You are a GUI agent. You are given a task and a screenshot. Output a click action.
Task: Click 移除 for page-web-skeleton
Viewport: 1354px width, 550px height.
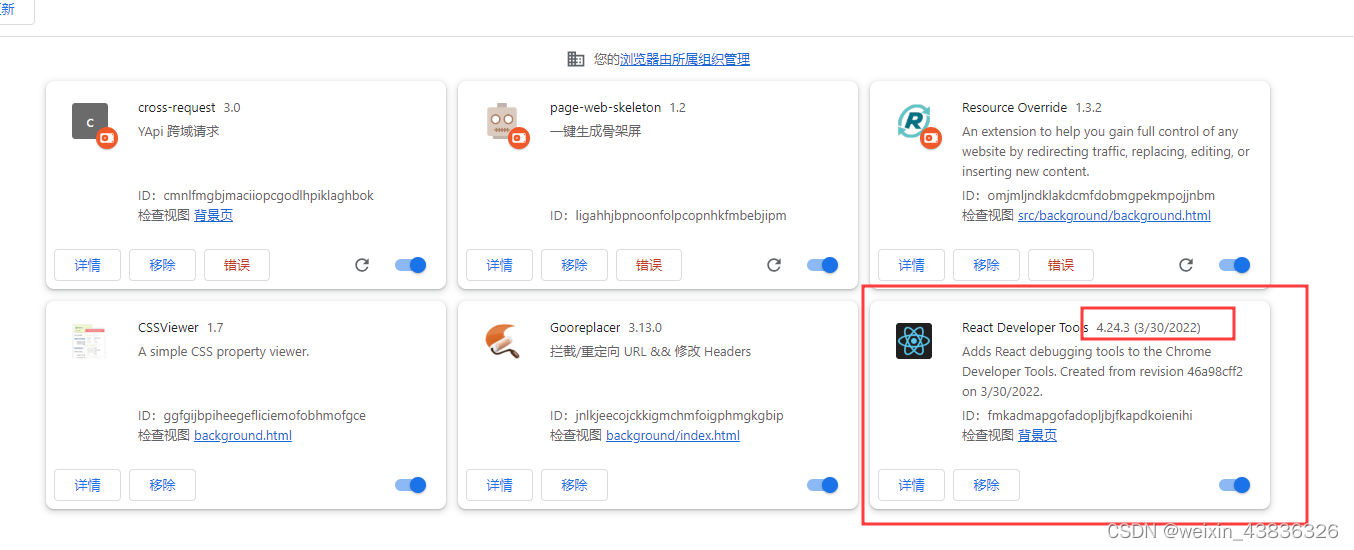click(574, 265)
